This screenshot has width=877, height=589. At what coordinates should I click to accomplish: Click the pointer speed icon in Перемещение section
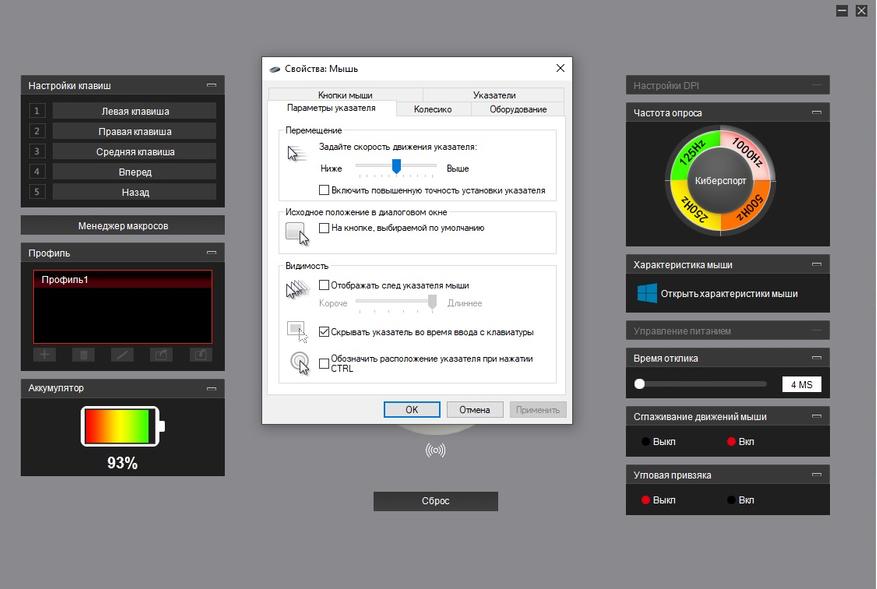point(296,153)
